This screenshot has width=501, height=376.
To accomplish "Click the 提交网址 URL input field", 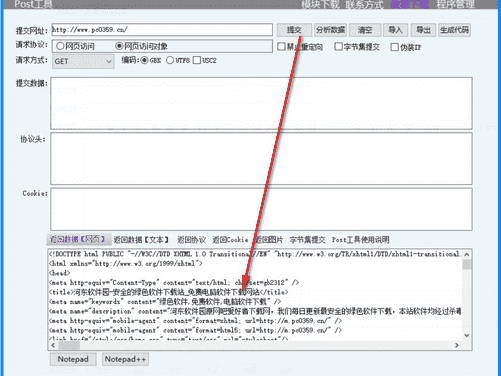I will point(162,30).
